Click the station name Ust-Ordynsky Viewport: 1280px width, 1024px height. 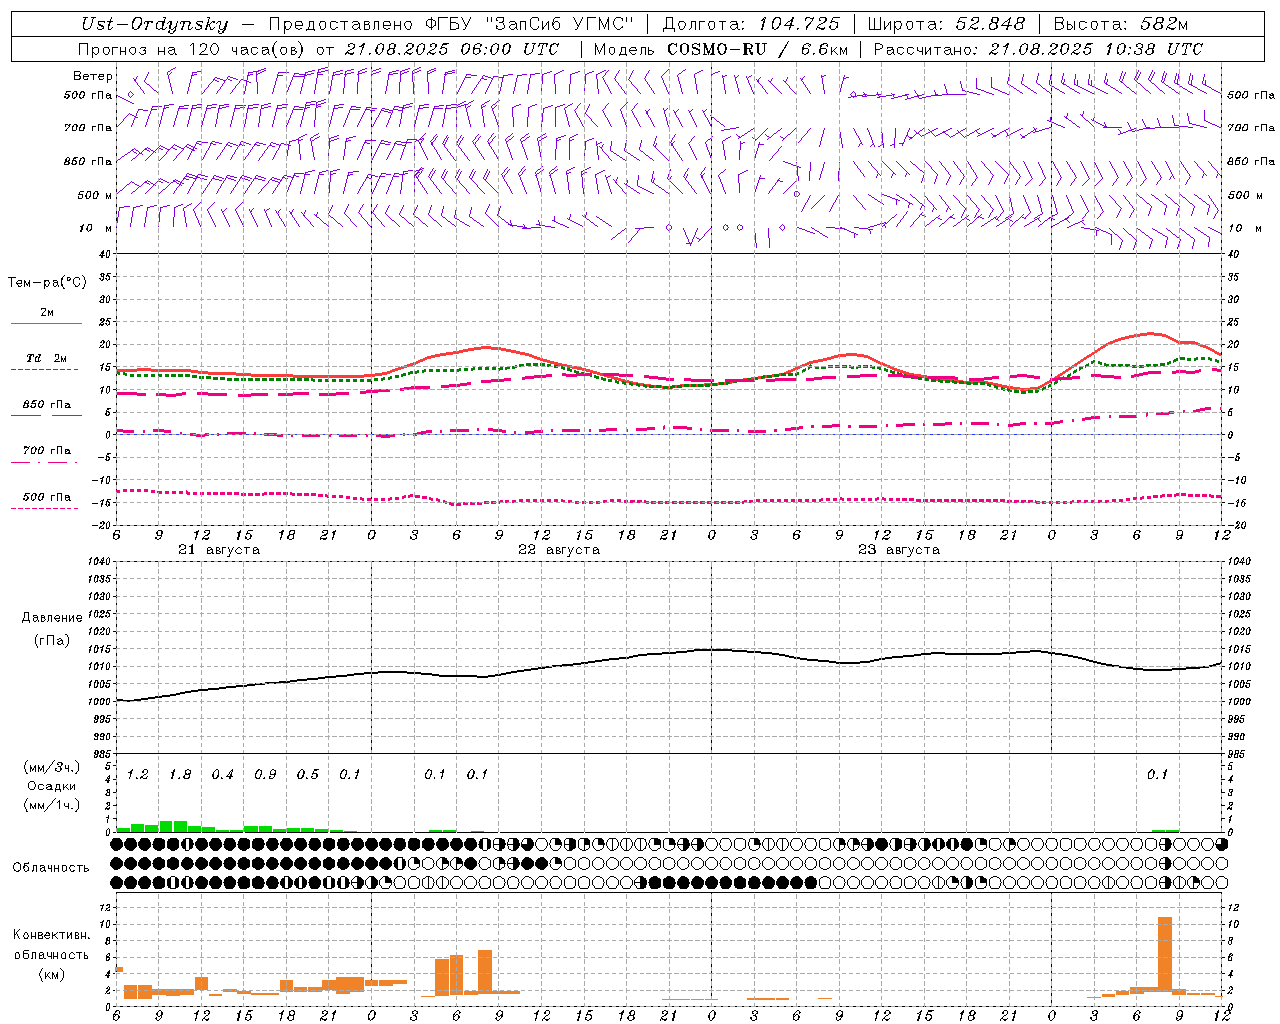154,25
